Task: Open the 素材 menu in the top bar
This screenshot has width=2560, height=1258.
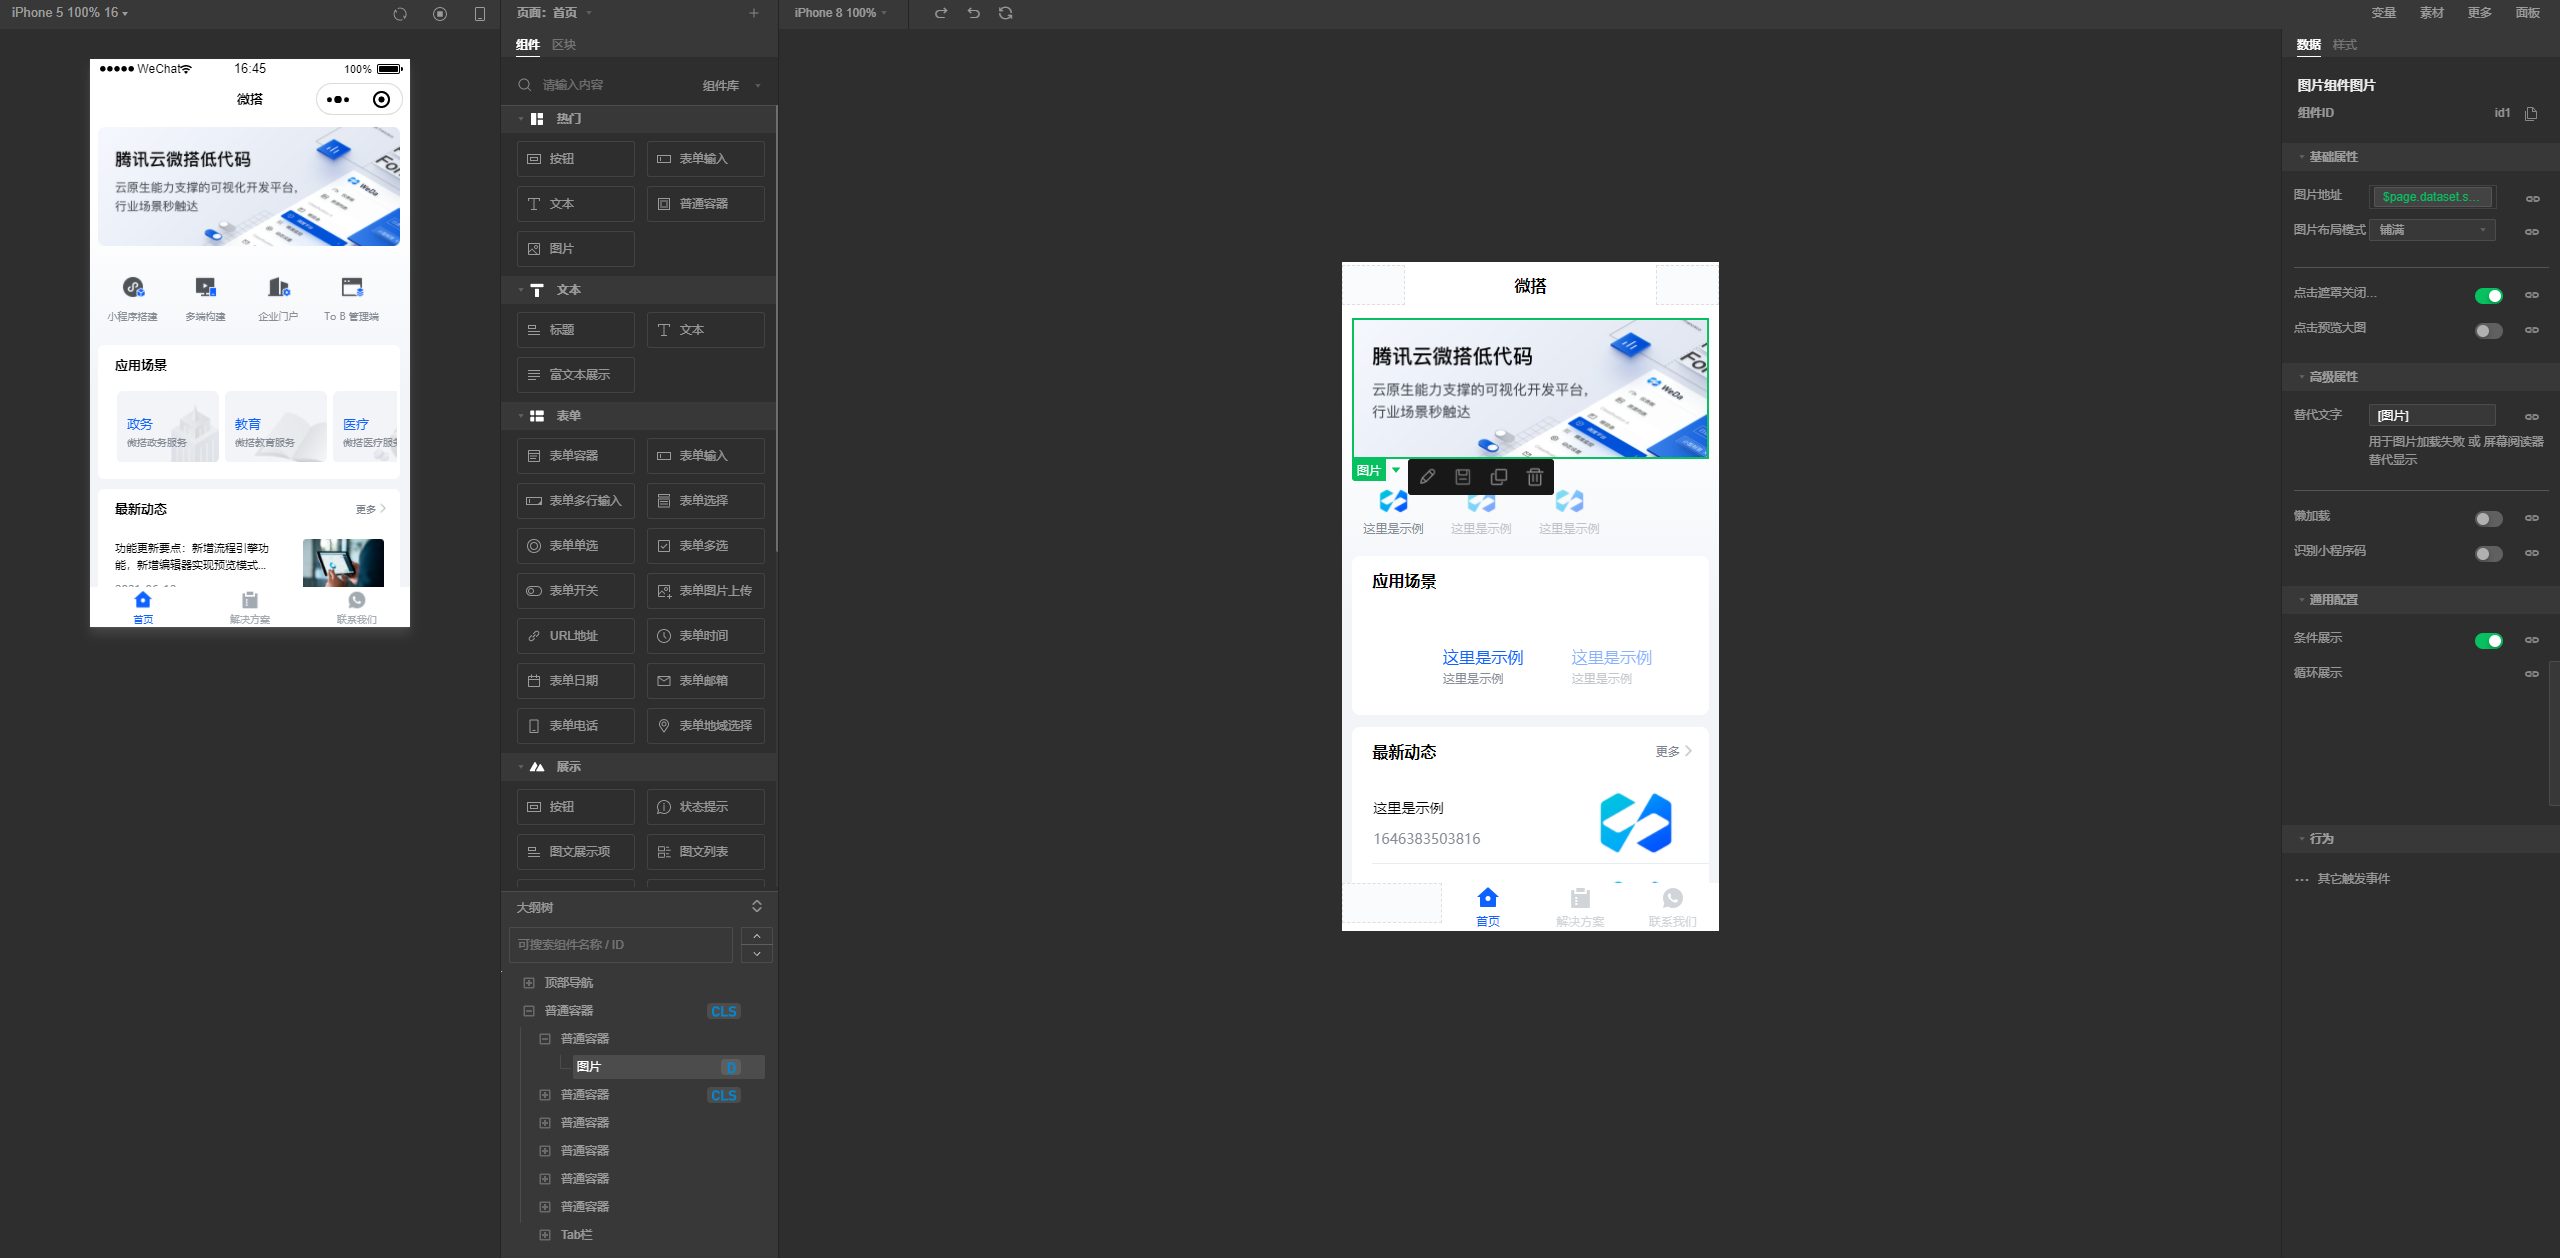Action: pos(2431,13)
